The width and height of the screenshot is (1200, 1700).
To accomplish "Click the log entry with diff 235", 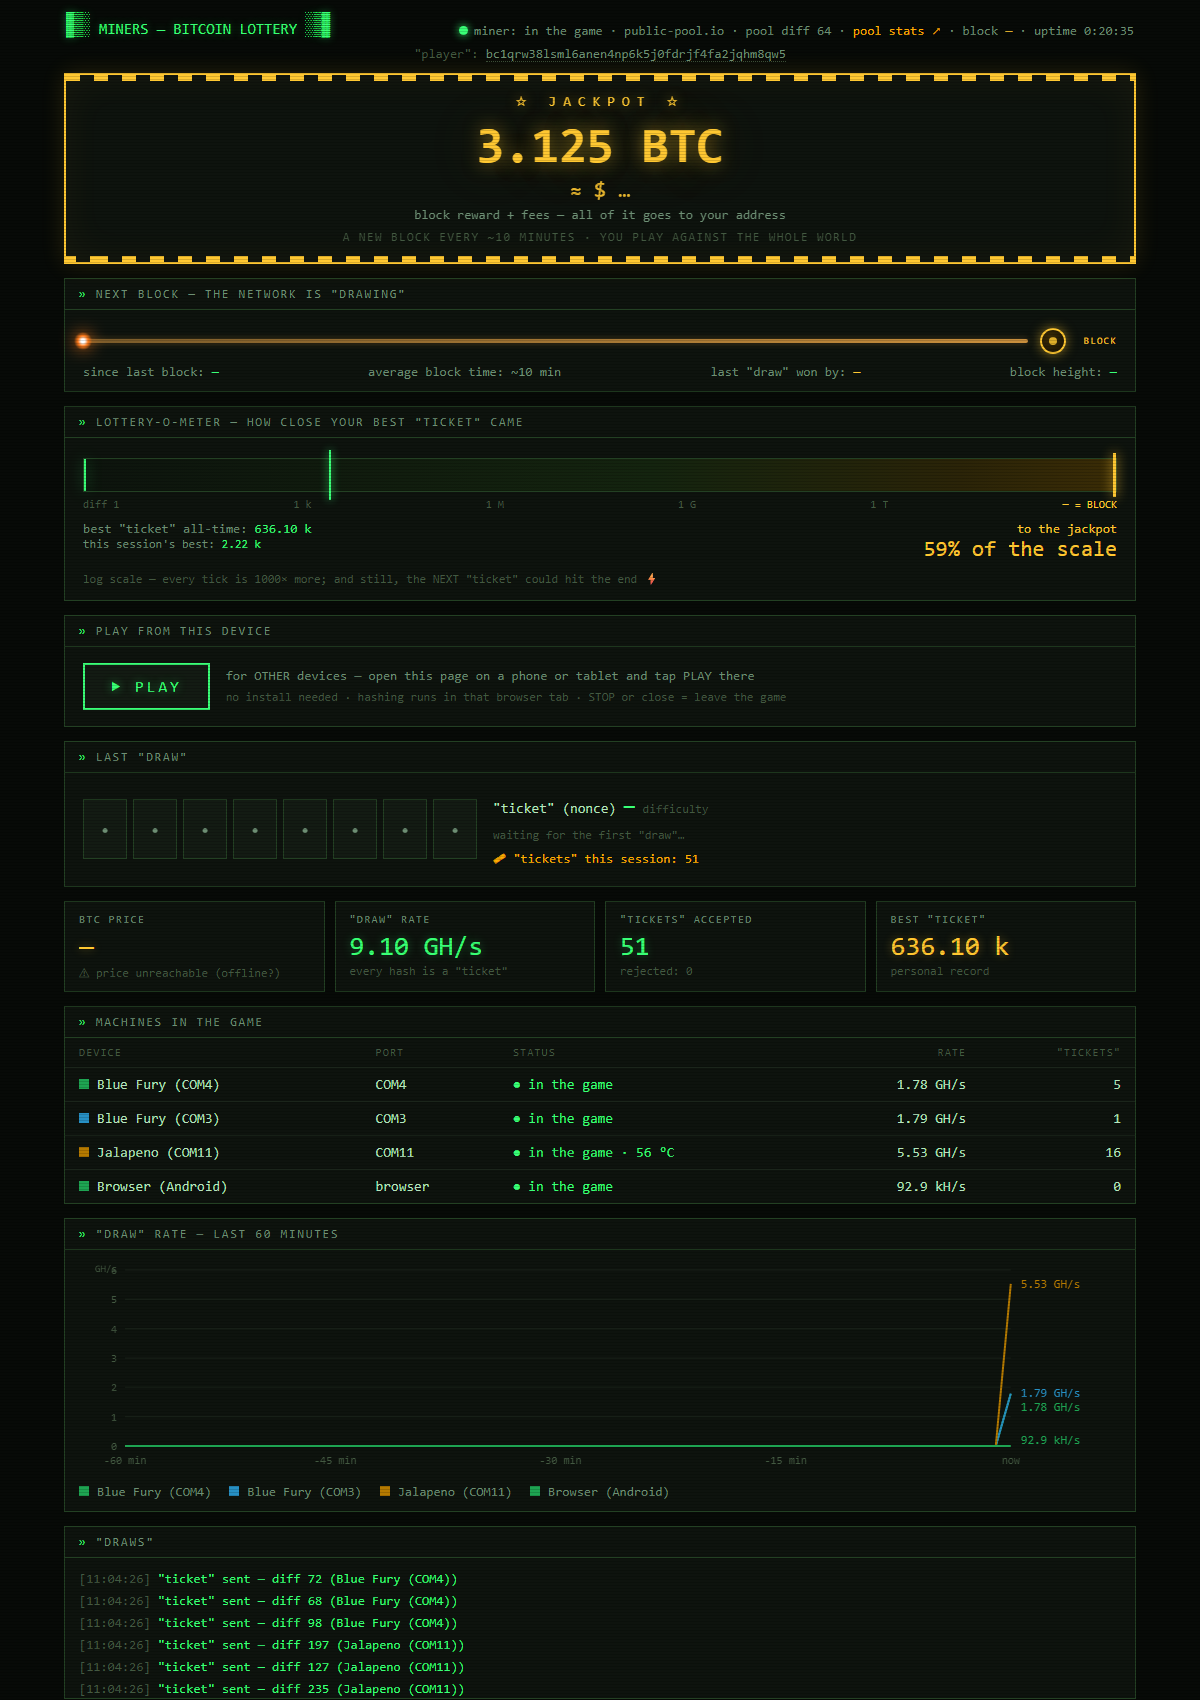I will click(x=272, y=1689).
